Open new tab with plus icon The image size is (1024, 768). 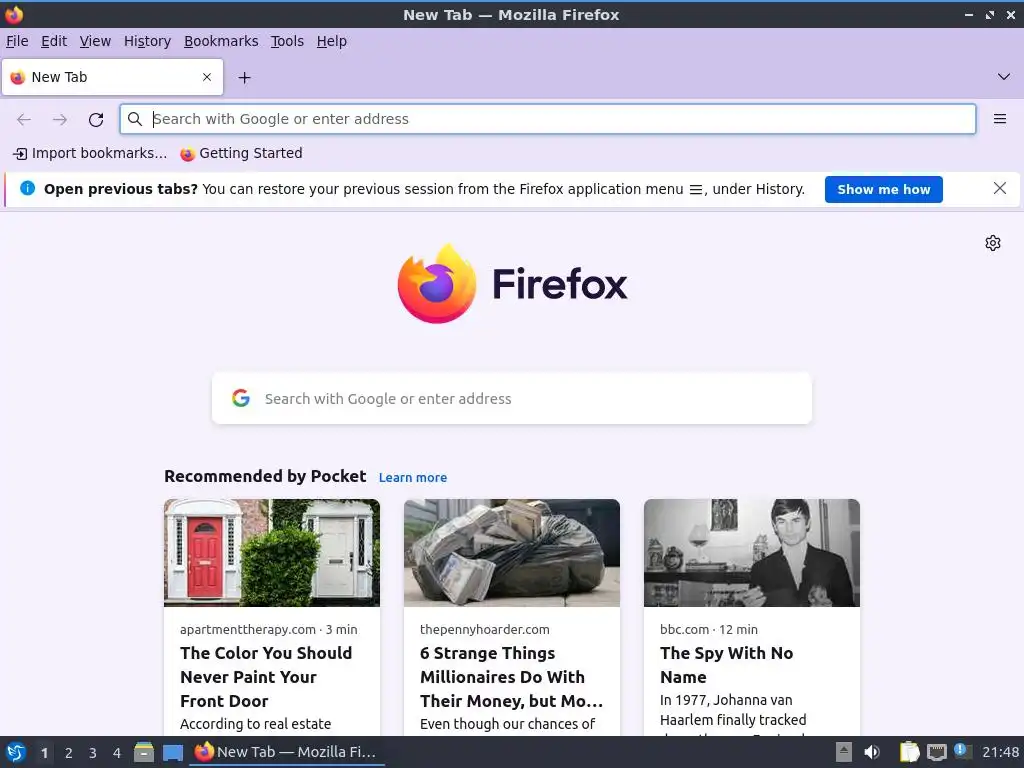(x=244, y=78)
